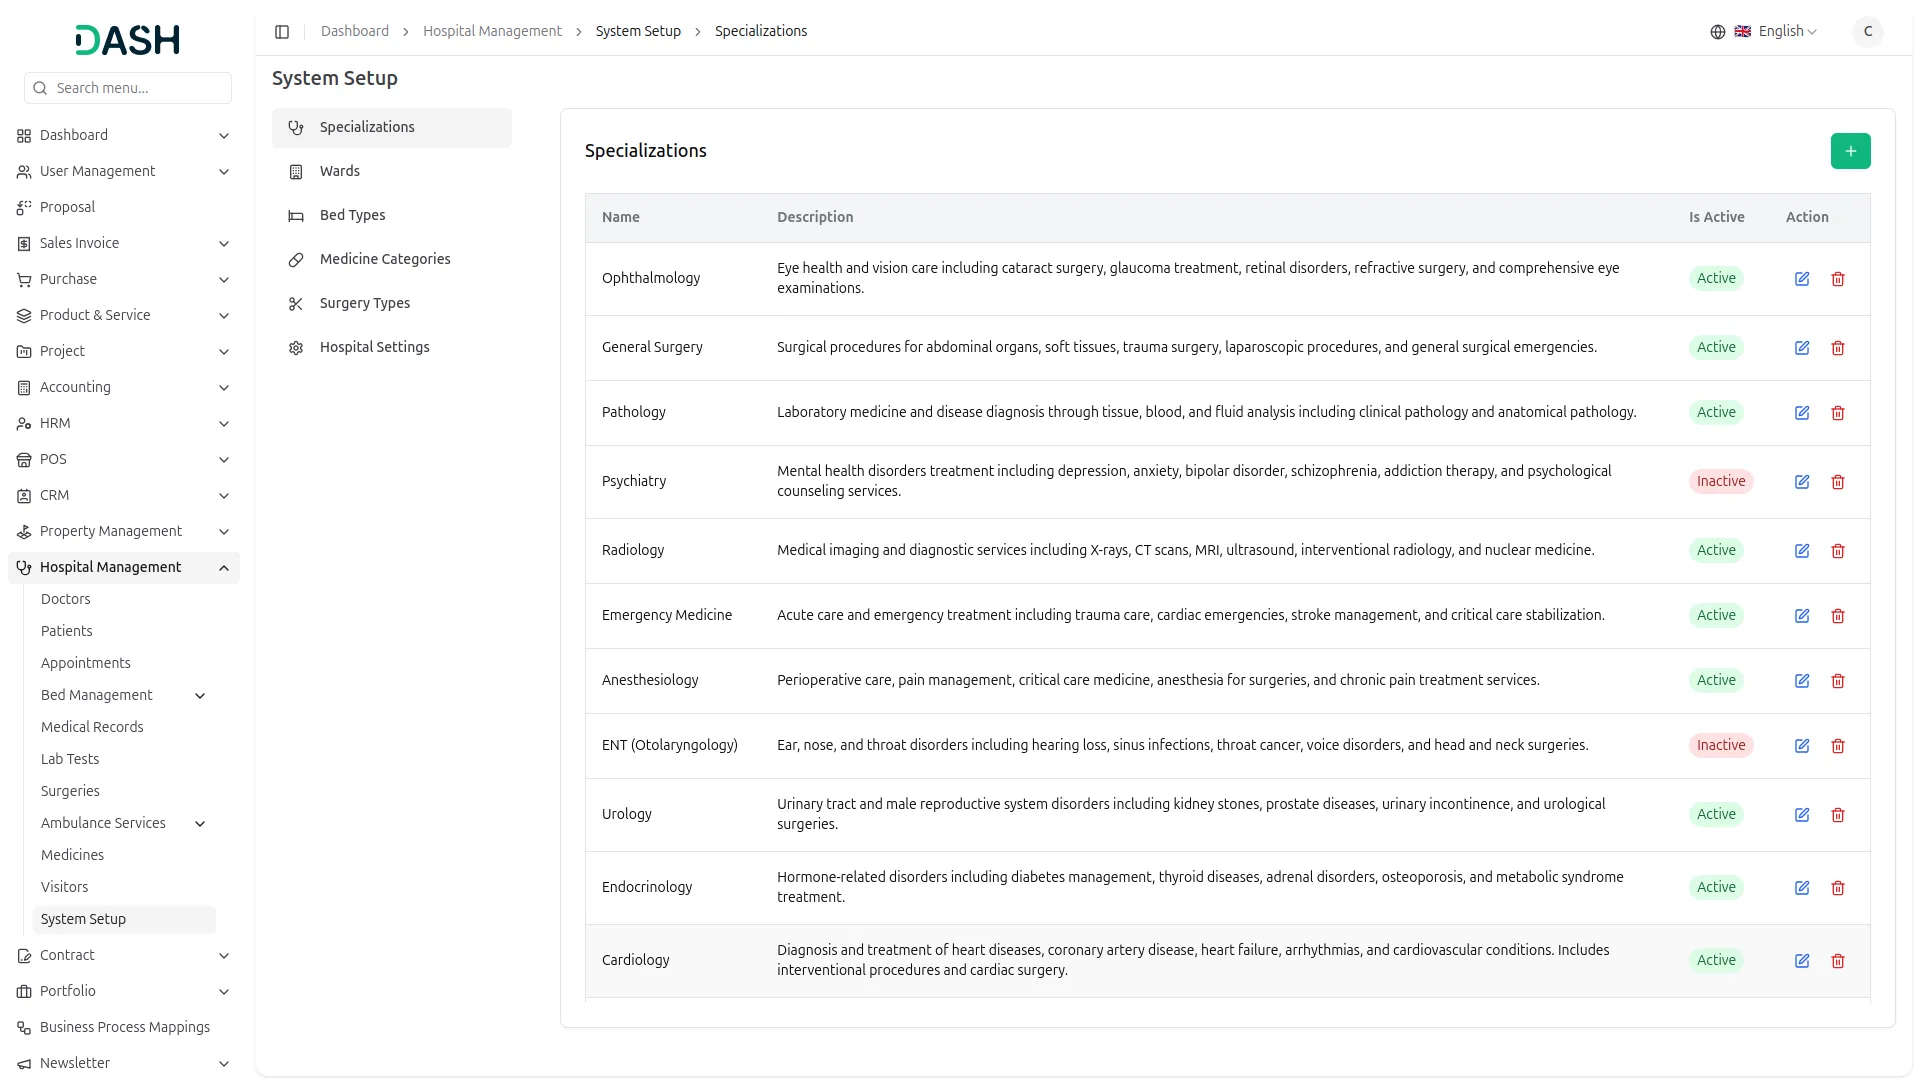The image size is (1920, 1080).
Task: Click the Search menu input field
Action: pos(128,88)
